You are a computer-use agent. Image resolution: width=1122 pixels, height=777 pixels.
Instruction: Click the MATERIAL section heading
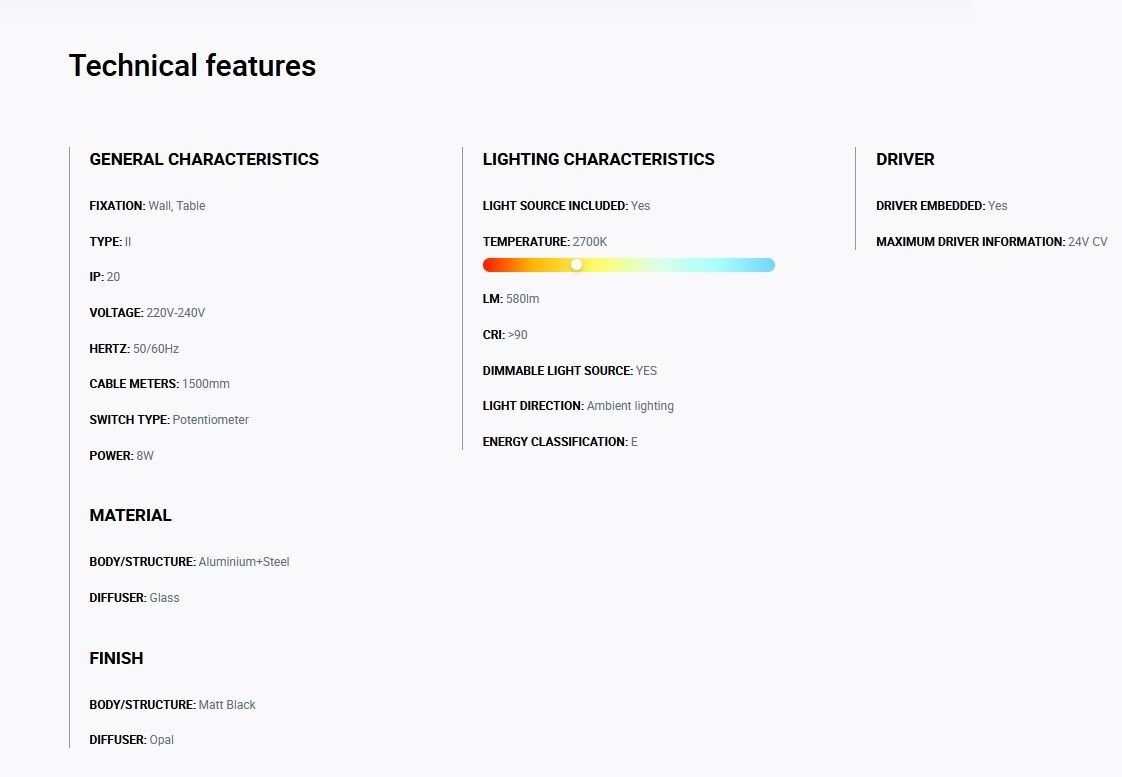pos(130,515)
